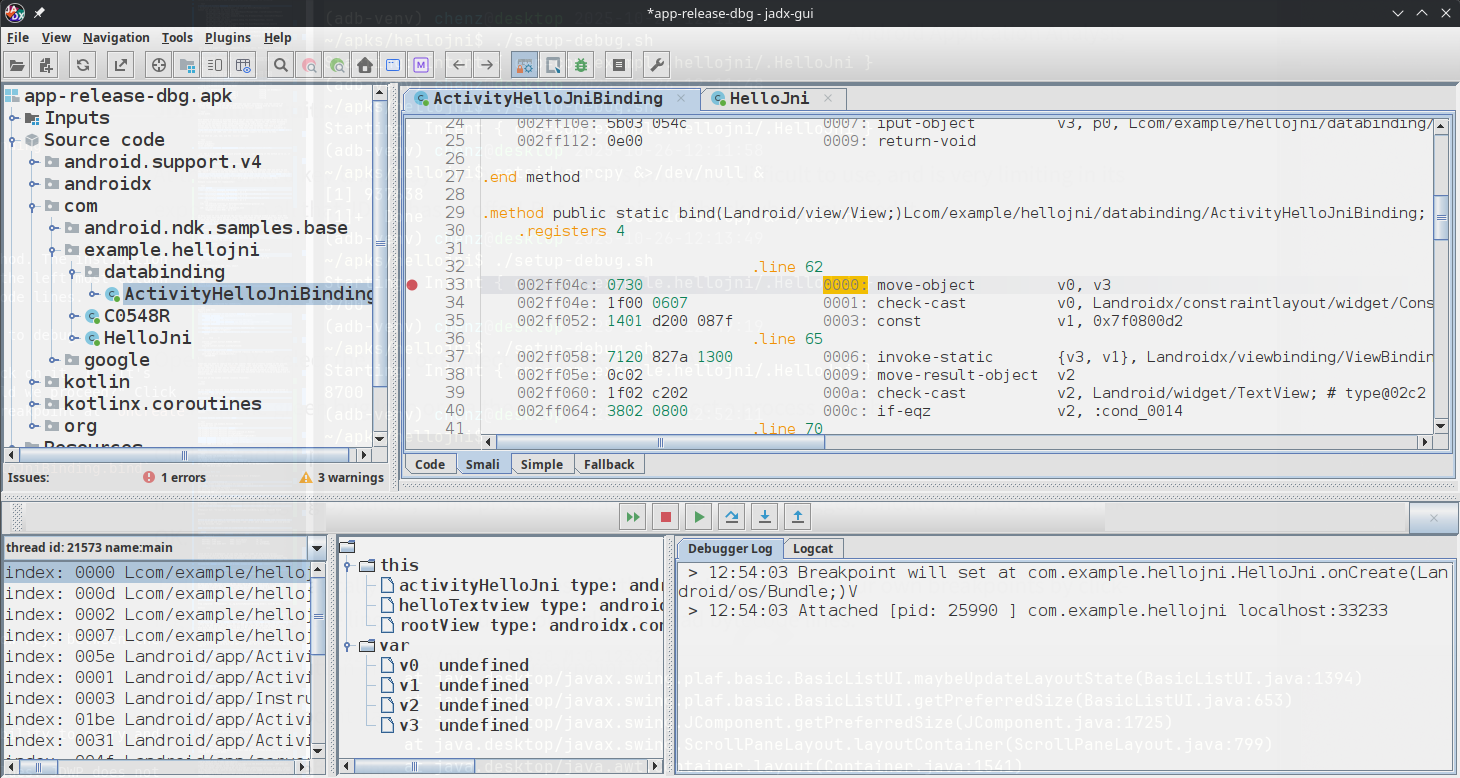Step into with the blue down-arrow debugger icon

click(765, 516)
